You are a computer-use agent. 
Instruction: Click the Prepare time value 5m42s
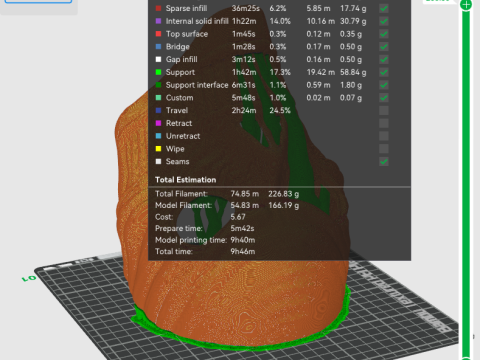242,228
